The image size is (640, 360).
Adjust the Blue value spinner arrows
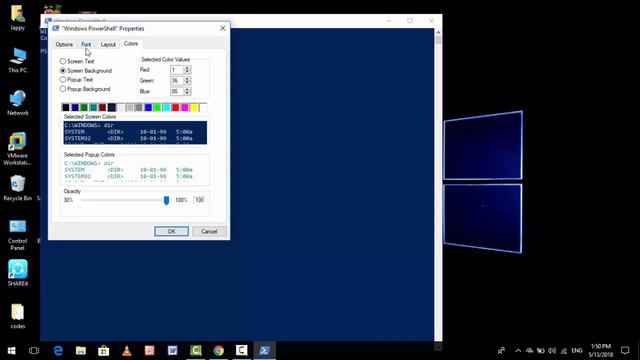(187, 91)
